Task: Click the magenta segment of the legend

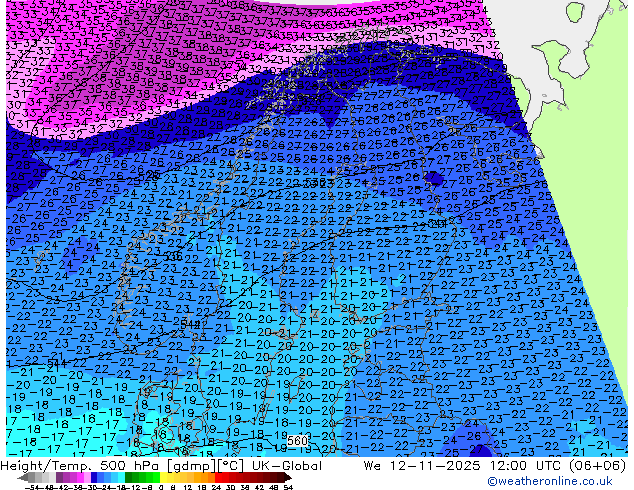Action: pyautogui.click(x=80, y=477)
